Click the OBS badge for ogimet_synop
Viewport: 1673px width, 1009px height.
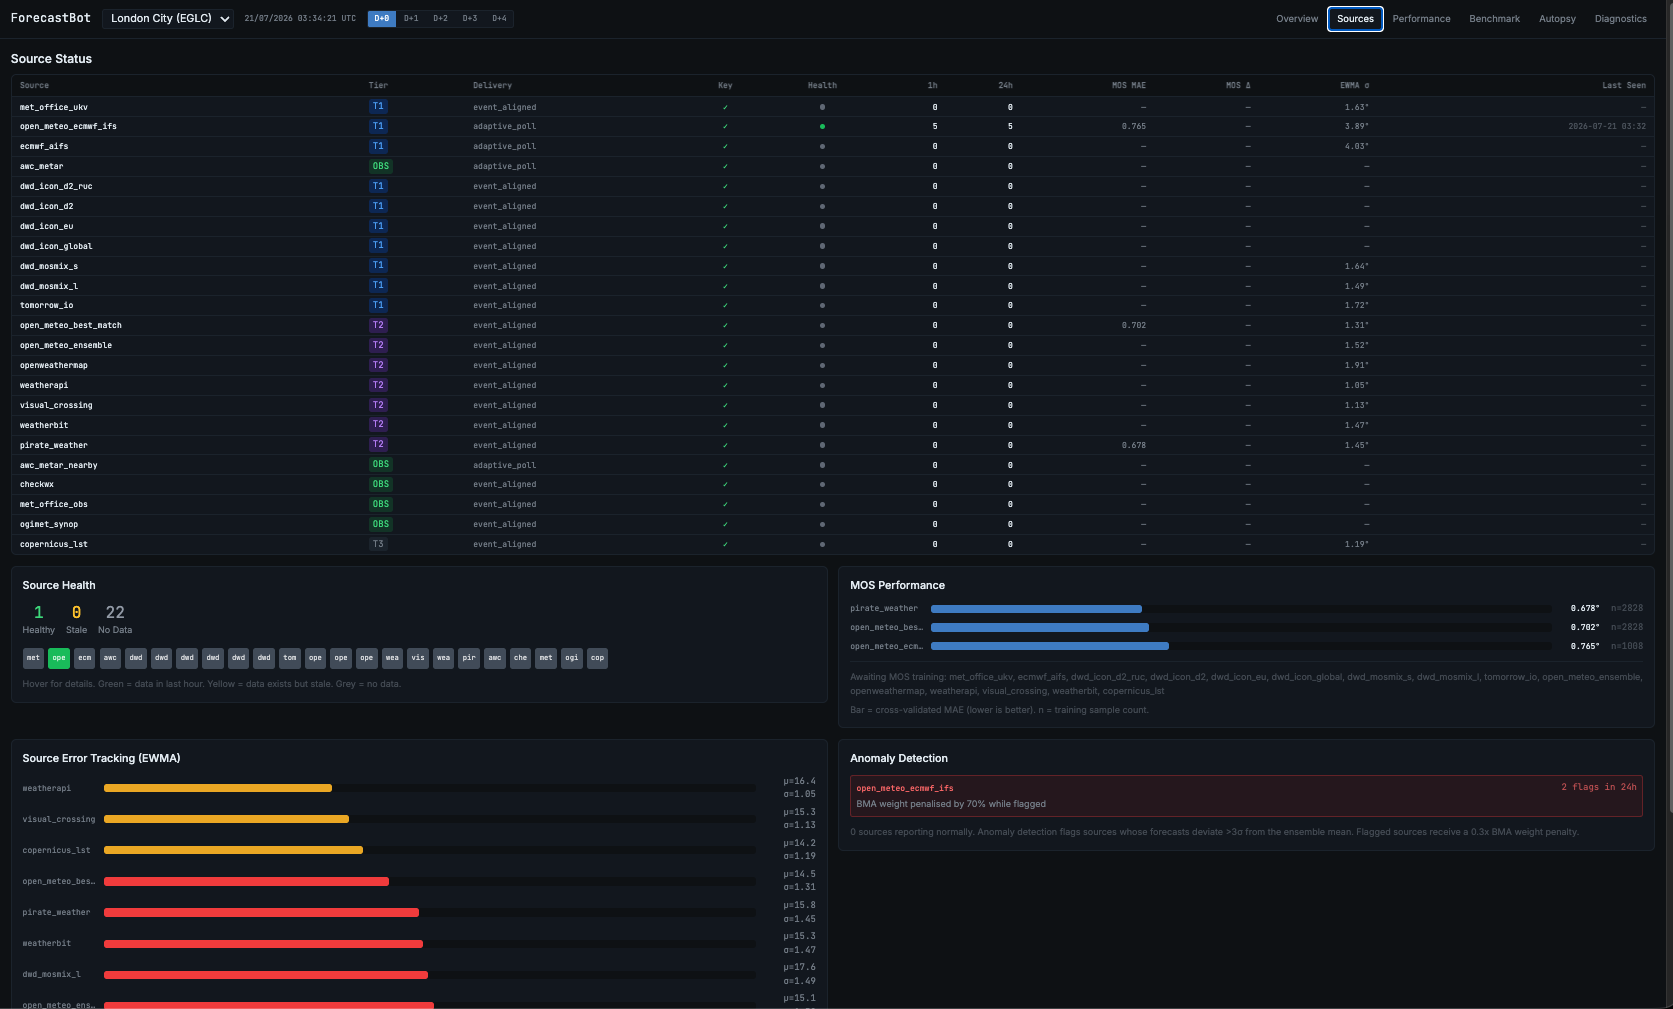(x=381, y=524)
